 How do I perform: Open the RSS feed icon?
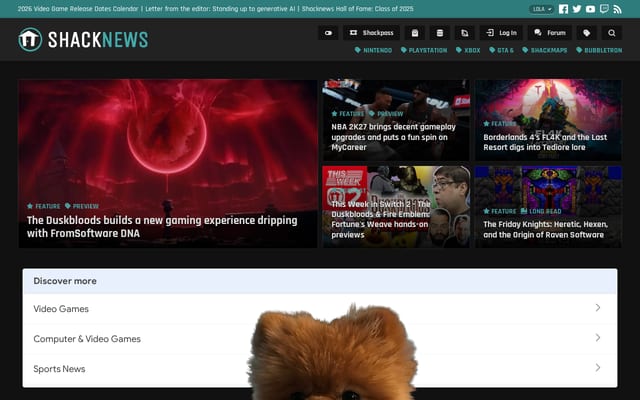pyautogui.click(x=618, y=9)
